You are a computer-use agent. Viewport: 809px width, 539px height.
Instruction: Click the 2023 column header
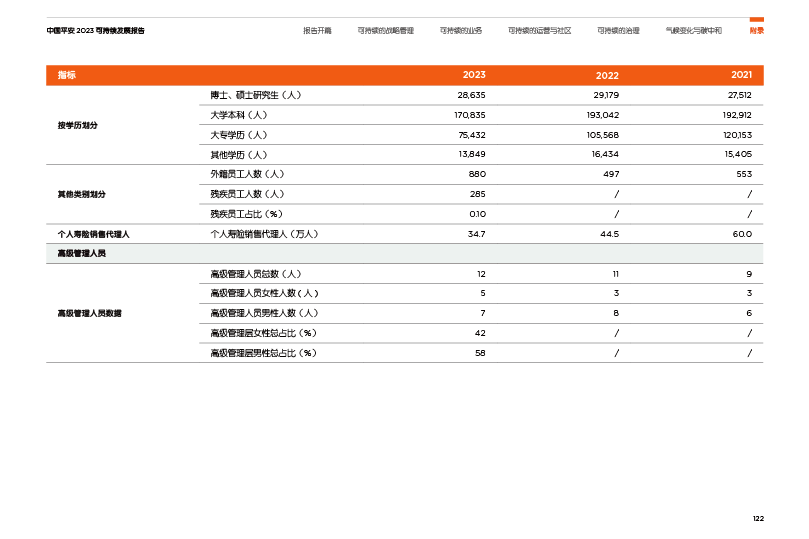pos(474,76)
